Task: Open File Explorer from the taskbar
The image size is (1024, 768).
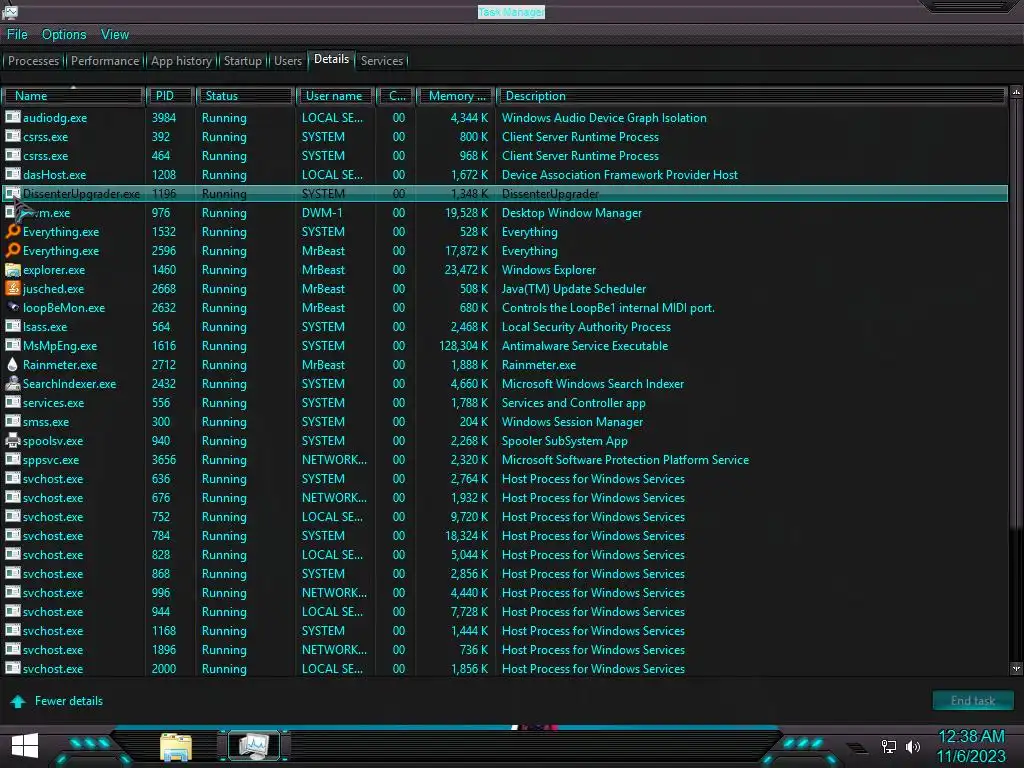Action: point(176,746)
